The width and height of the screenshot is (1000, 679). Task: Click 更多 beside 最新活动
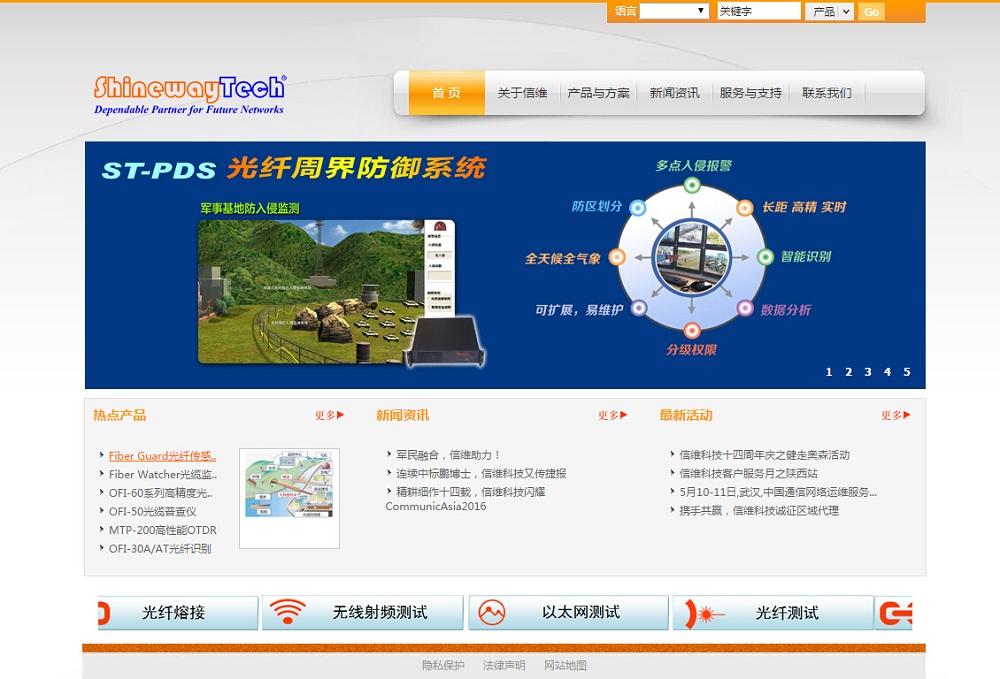coord(895,416)
